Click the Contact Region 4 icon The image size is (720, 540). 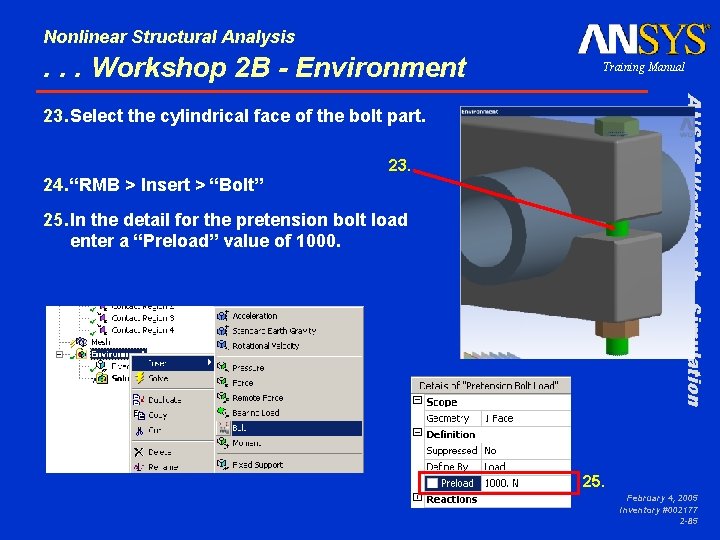(103, 330)
